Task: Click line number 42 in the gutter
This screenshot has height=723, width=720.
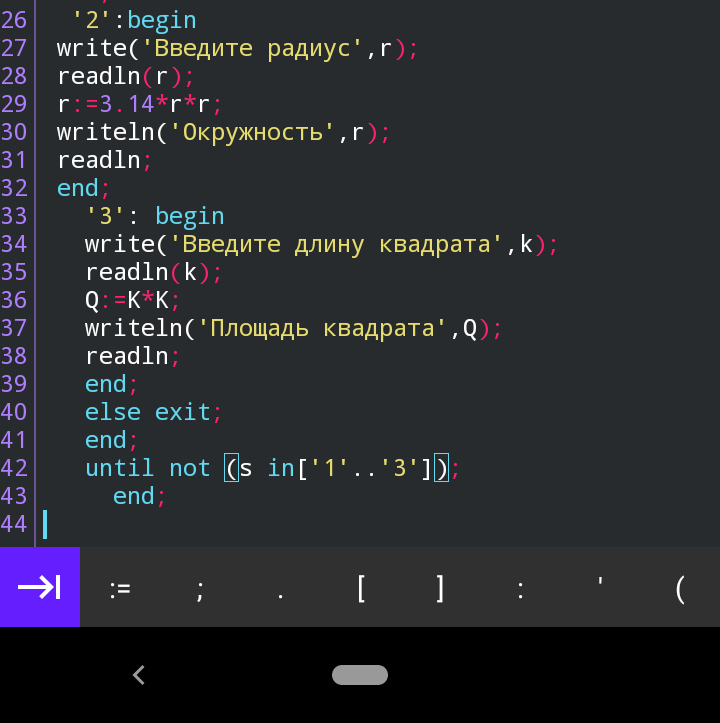Action: (x=15, y=468)
